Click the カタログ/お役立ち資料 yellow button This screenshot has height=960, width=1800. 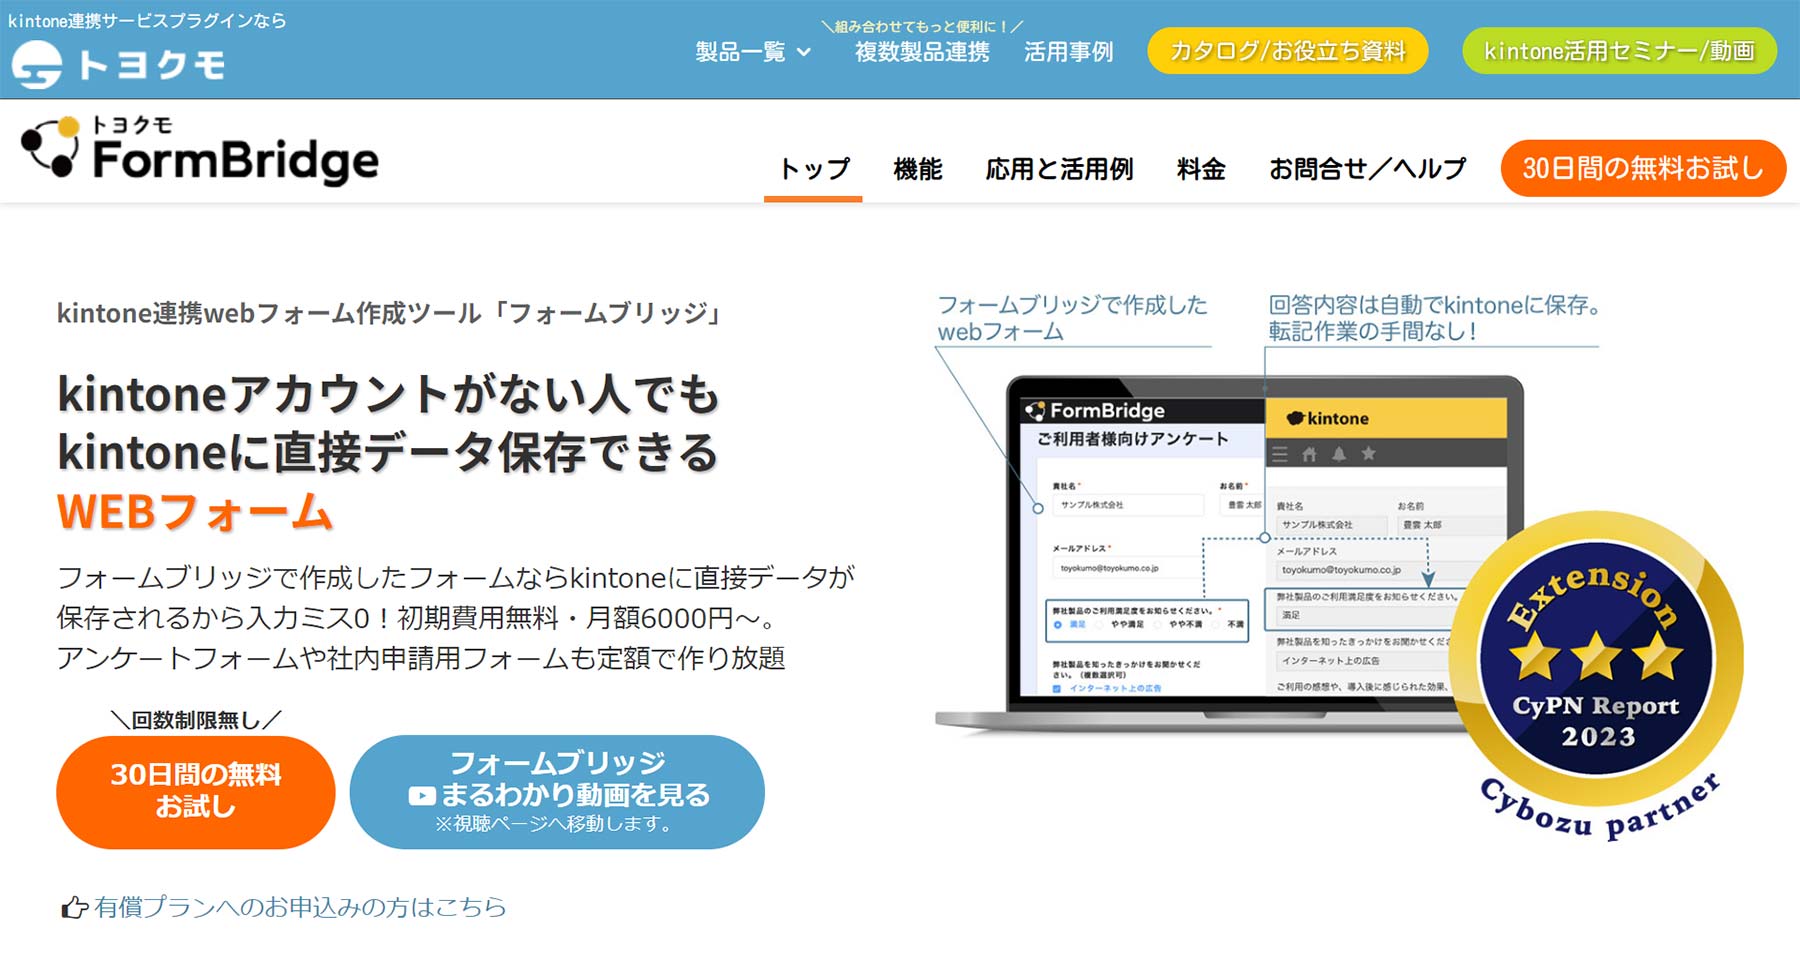[x=1287, y=50]
